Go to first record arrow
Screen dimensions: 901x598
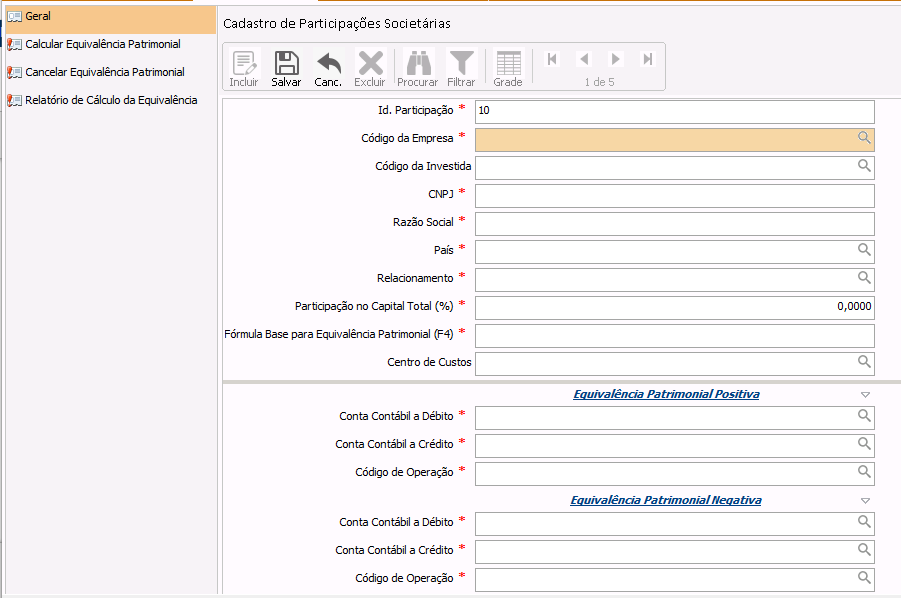(552, 59)
